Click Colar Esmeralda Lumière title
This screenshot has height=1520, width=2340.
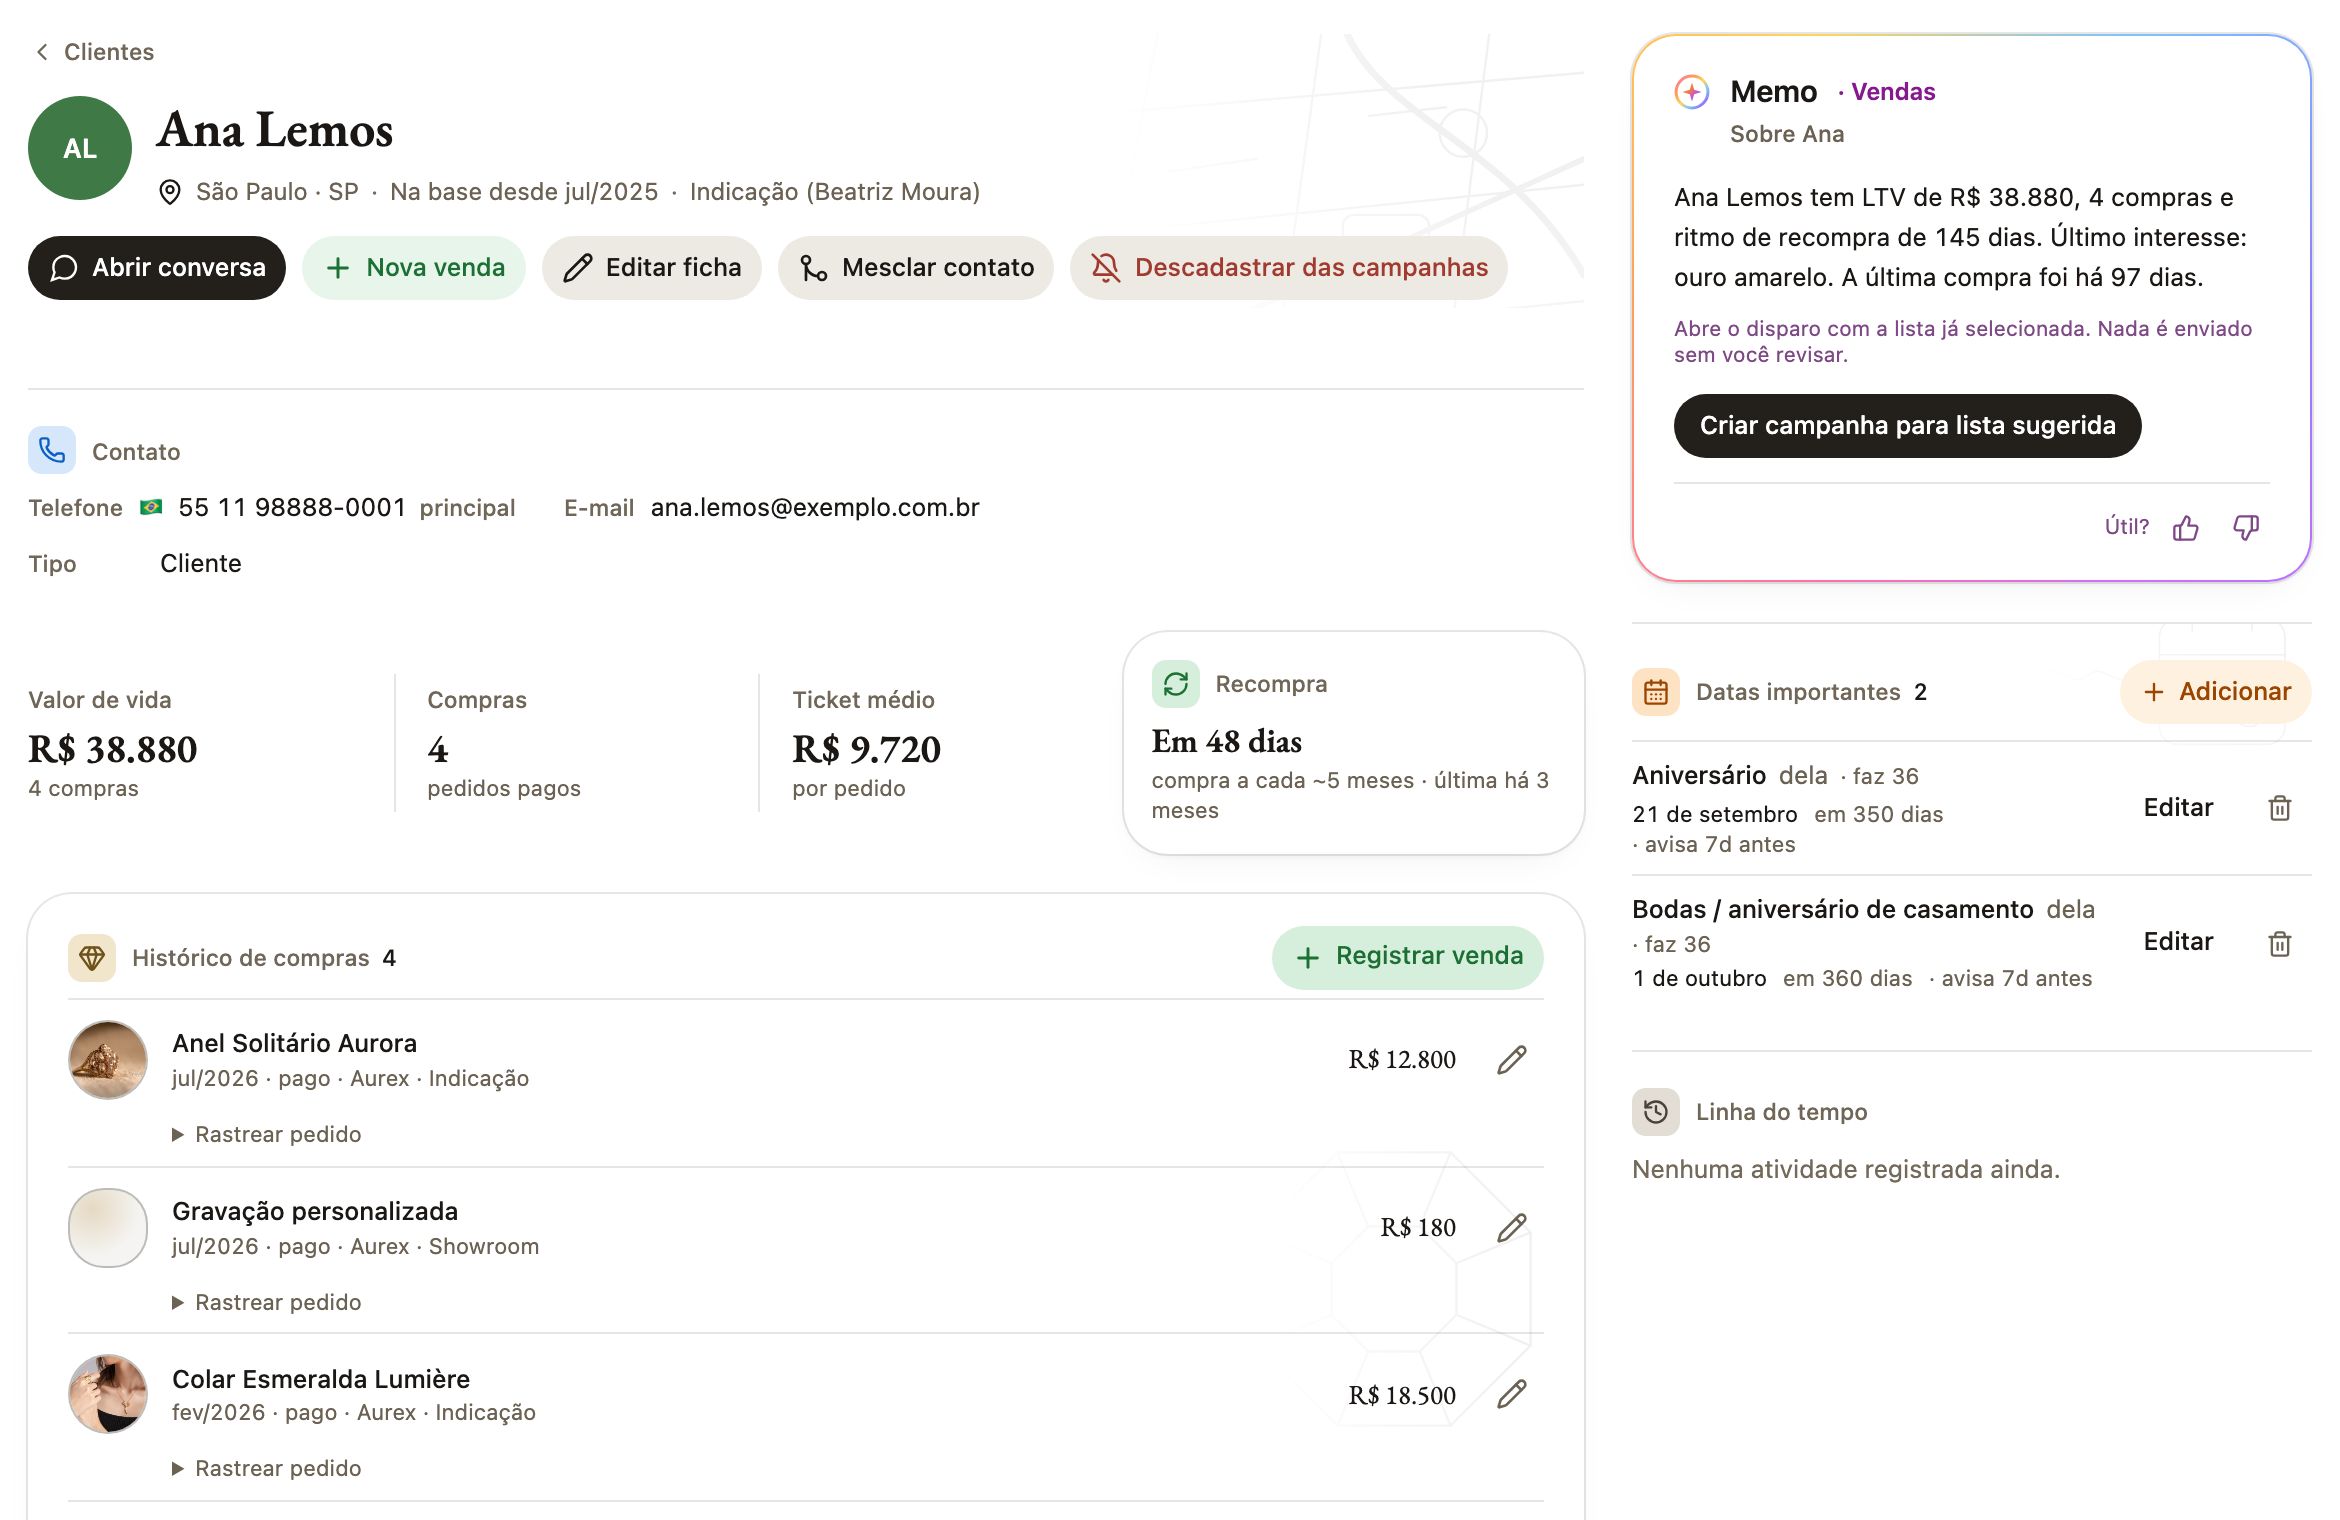click(321, 1379)
